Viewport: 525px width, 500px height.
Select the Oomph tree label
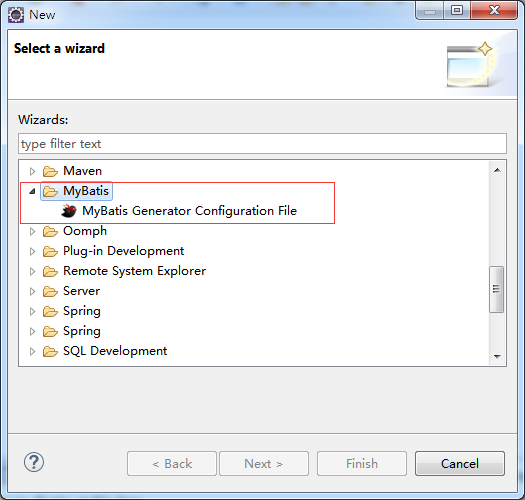(85, 231)
